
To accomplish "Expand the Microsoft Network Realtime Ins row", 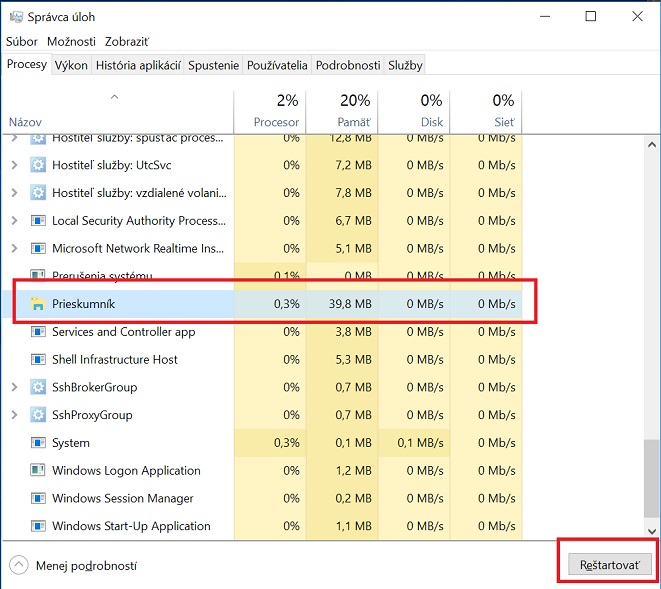I will click(x=14, y=248).
